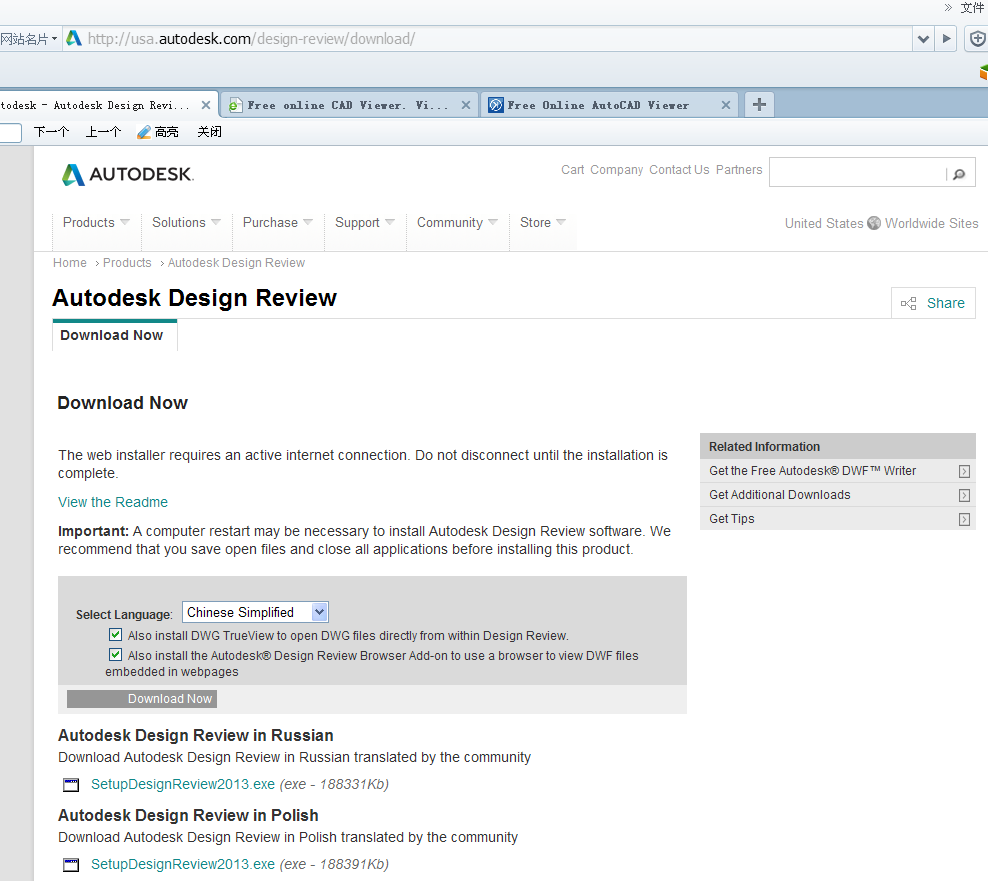Click into the Autodesk site search field
The width and height of the screenshot is (988, 881).
point(858,173)
